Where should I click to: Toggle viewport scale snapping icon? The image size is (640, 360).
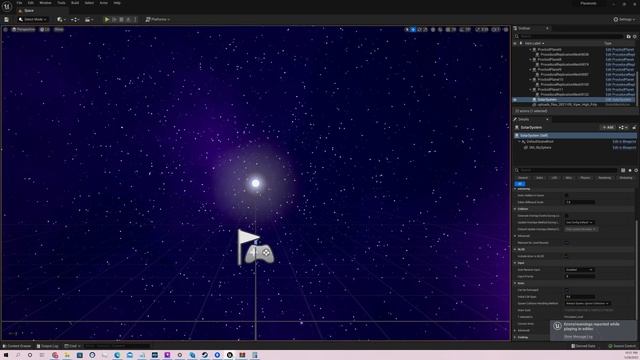point(478,29)
